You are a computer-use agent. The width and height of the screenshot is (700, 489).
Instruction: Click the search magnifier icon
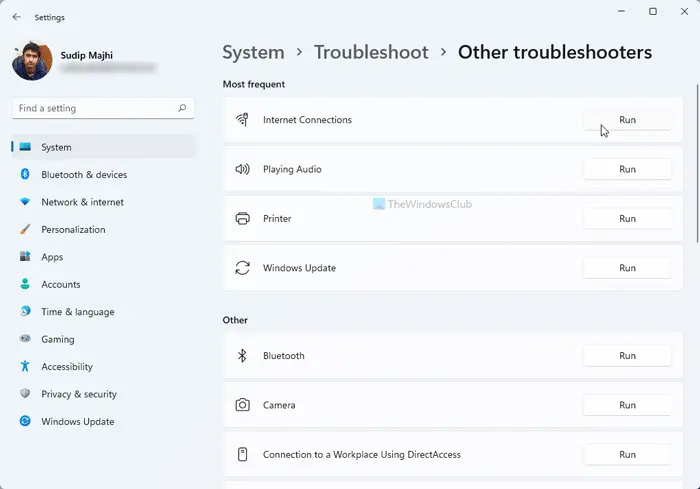[x=182, y=108]
